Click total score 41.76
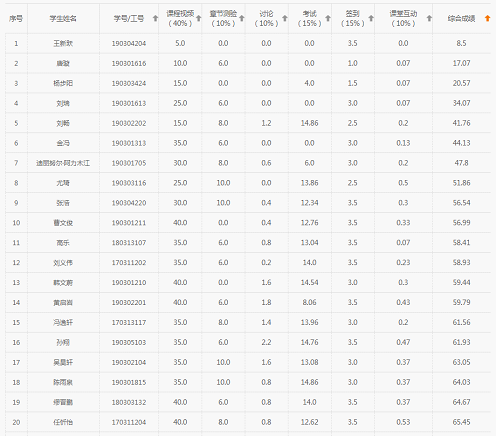Image resolution: width=496 pixels, height=436 pixels. pyautogui.click(x=461, y=123)
